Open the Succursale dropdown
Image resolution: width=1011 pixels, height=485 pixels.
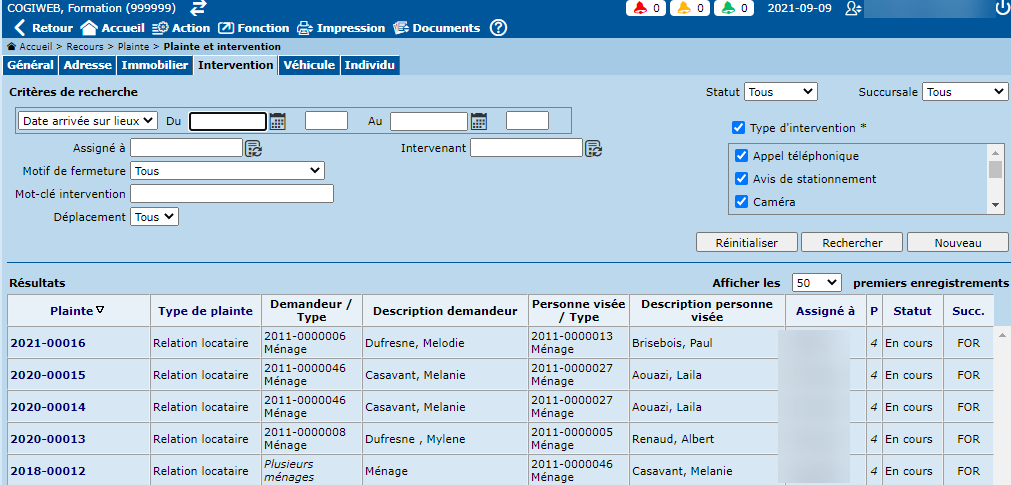click(x=964, y=92)
